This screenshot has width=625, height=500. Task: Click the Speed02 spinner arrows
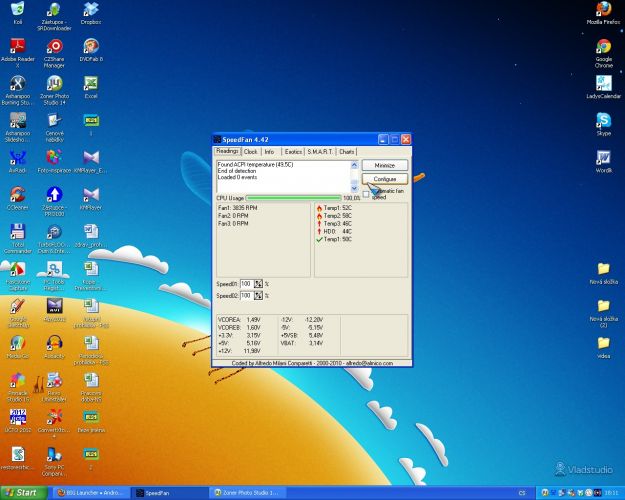(x=258, y=296)
